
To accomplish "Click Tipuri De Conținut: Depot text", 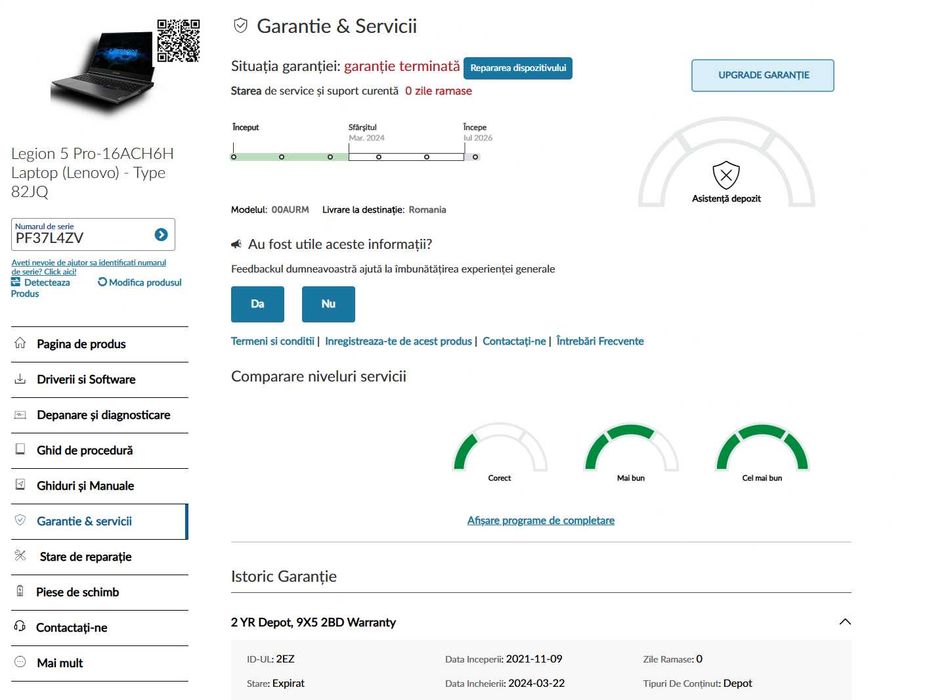I will [697, 684].
